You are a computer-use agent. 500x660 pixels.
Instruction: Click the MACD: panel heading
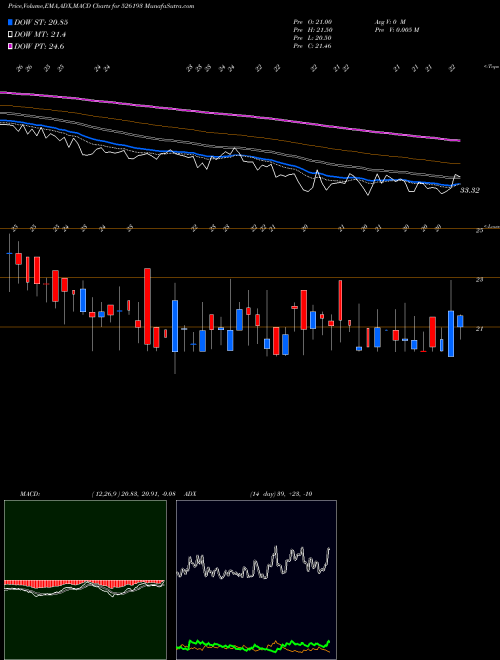[30, 494]
